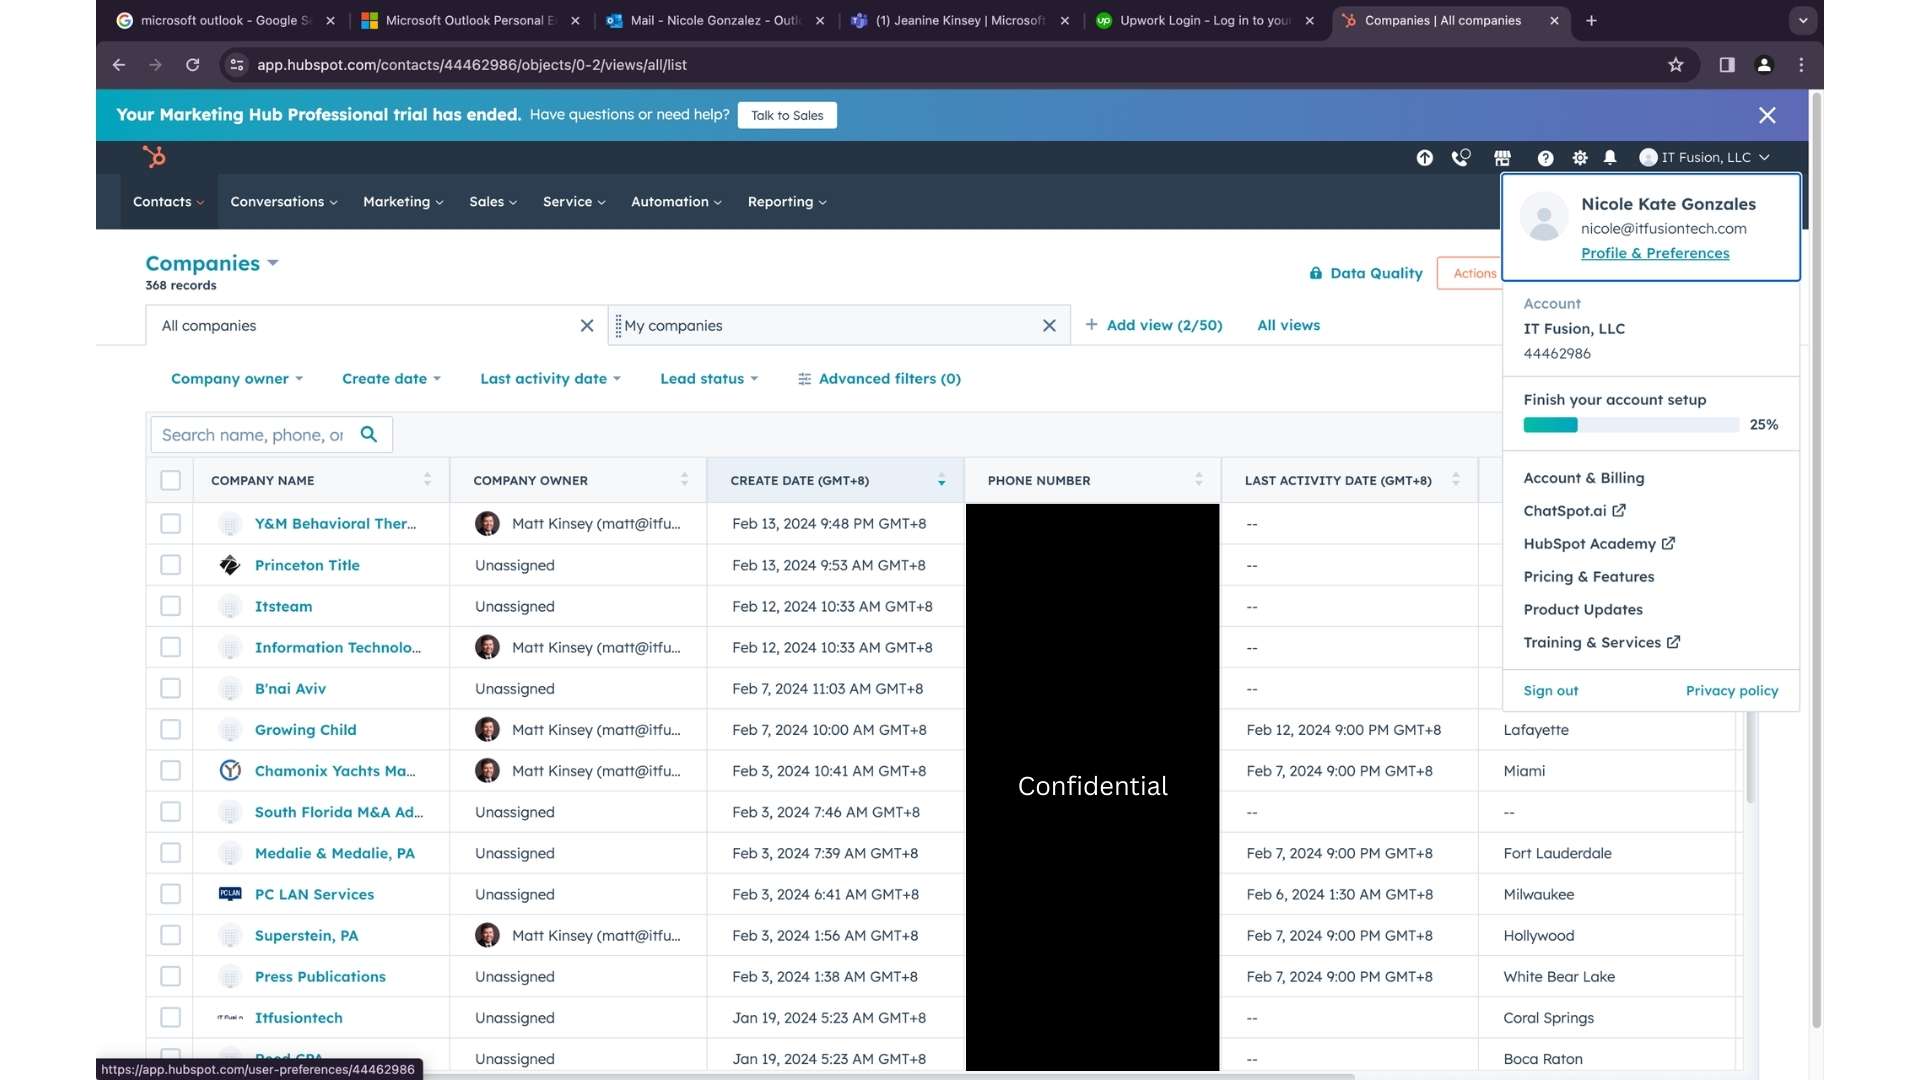
Task: Open Advanced filters (0)
Action: [x=879, y=379]
